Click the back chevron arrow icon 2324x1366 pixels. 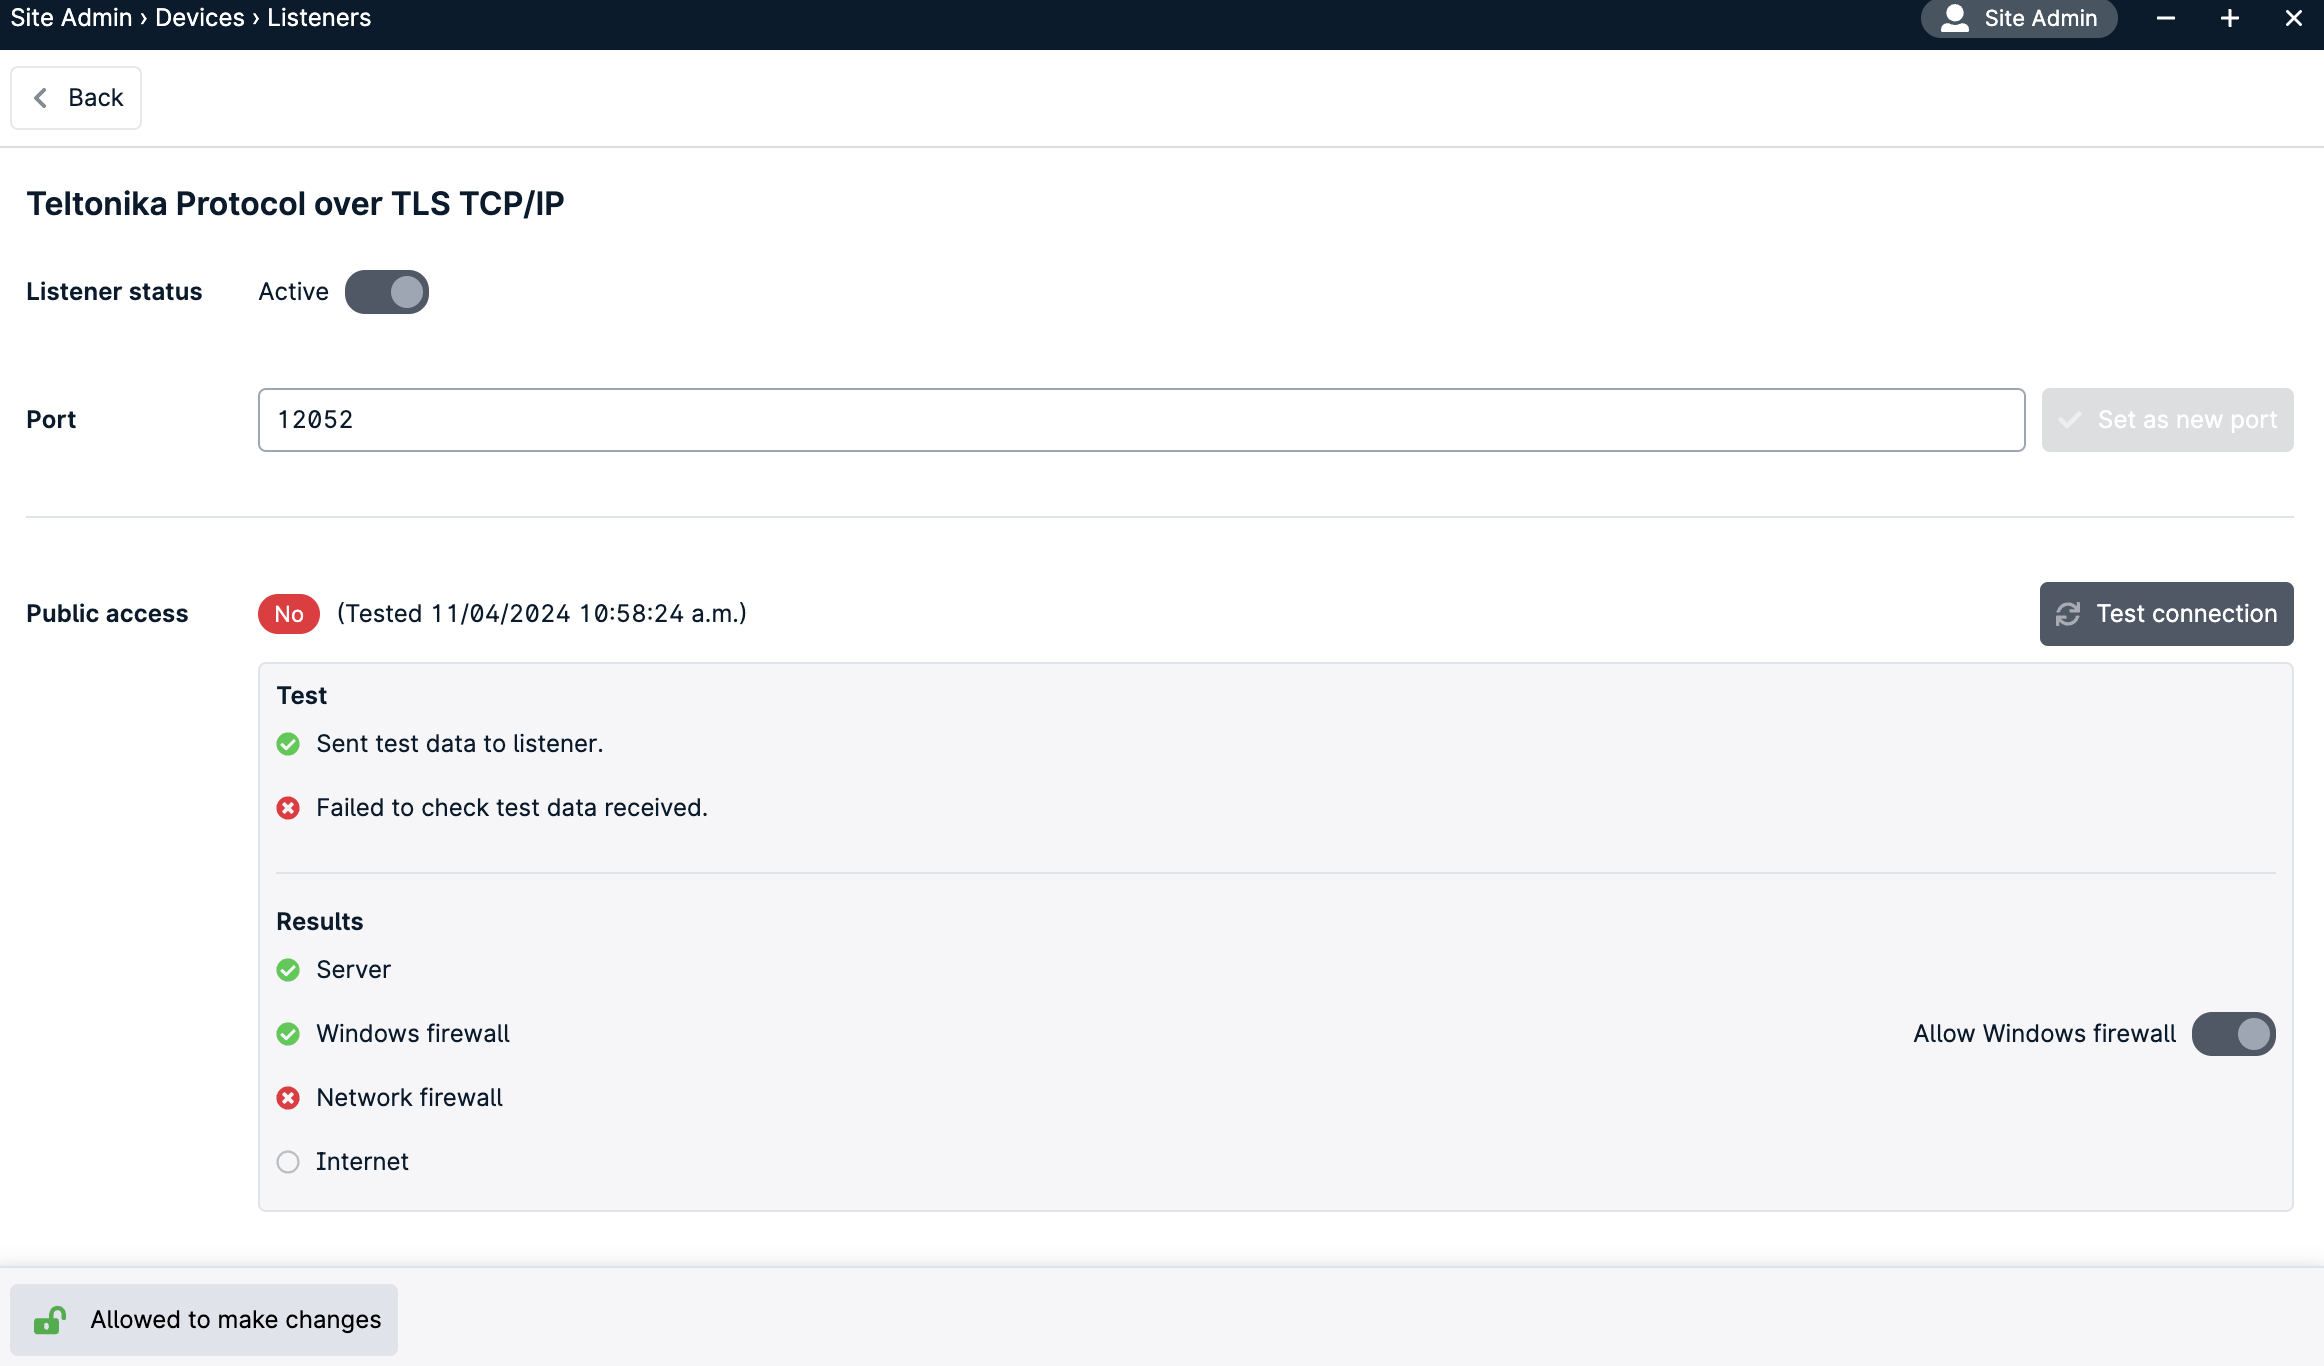click(x=40, y=98)
